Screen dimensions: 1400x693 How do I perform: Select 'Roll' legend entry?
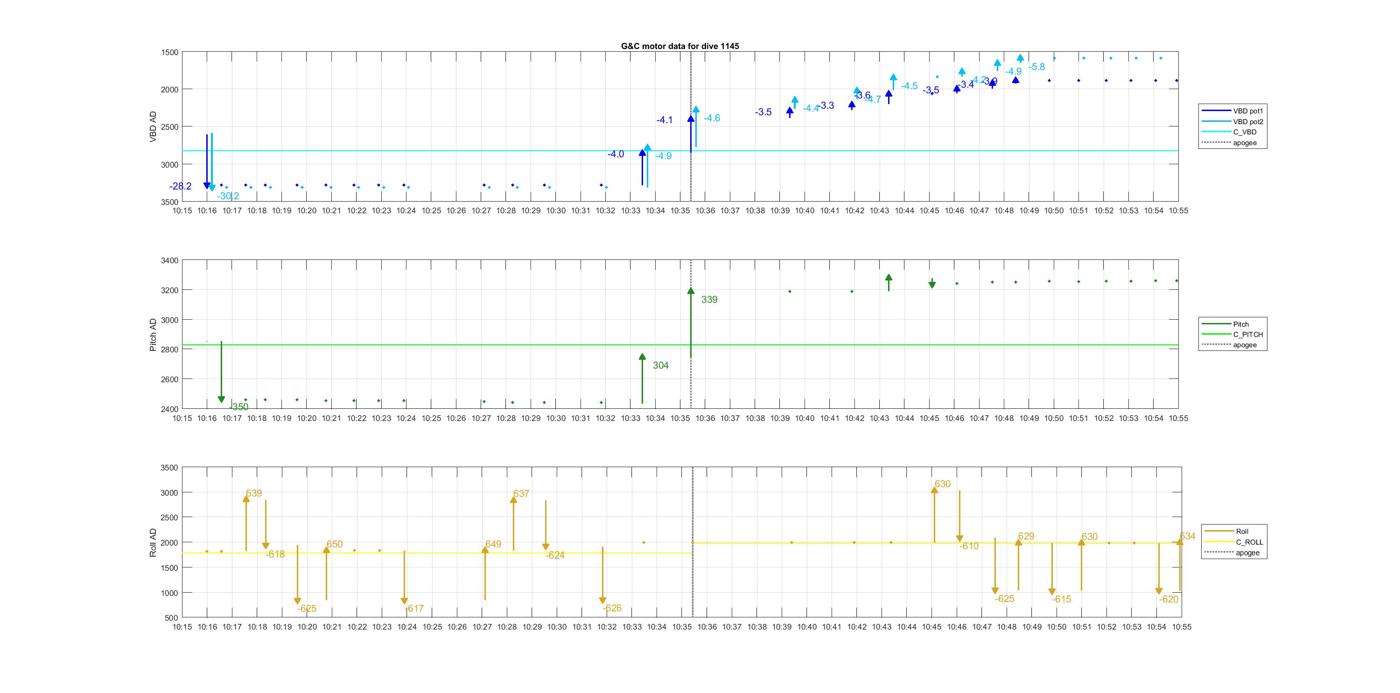tap(1243, 531)
